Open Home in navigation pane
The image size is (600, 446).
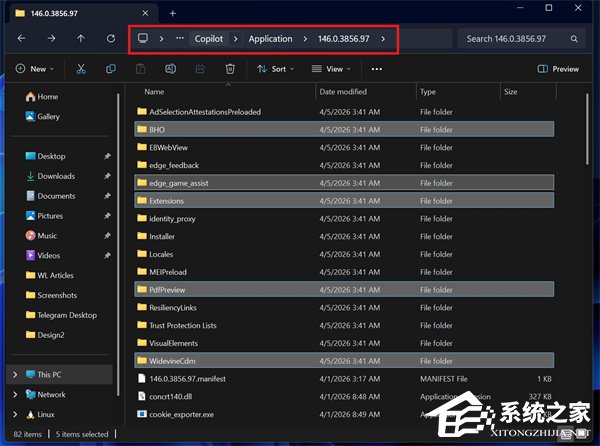tap(42, 97)
